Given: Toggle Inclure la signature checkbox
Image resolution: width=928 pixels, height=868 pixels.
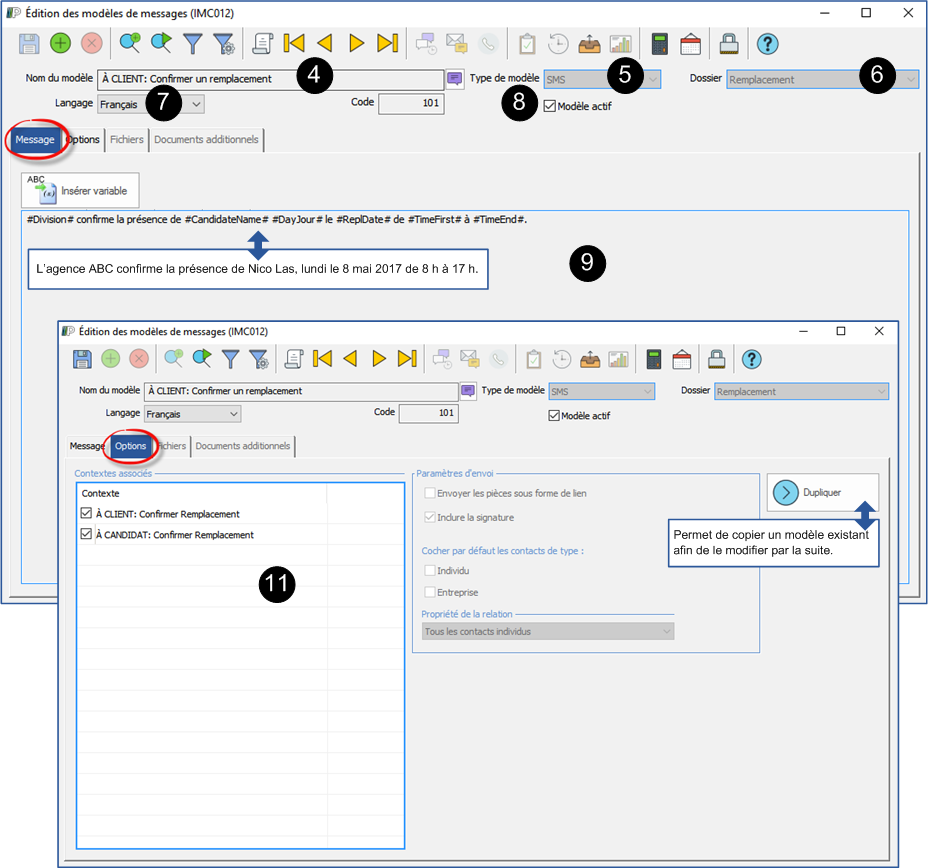Looking at the screenshot, I should coord(430,517).
